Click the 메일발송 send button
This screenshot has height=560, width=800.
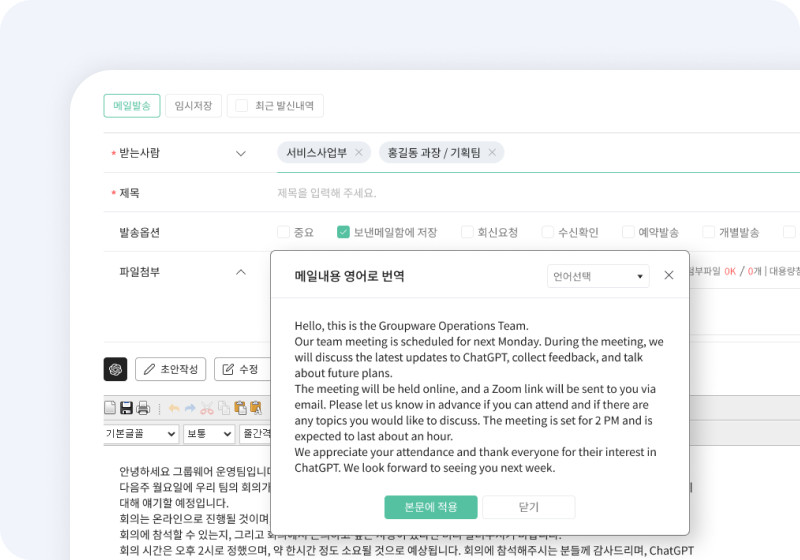tap(132, 106)
